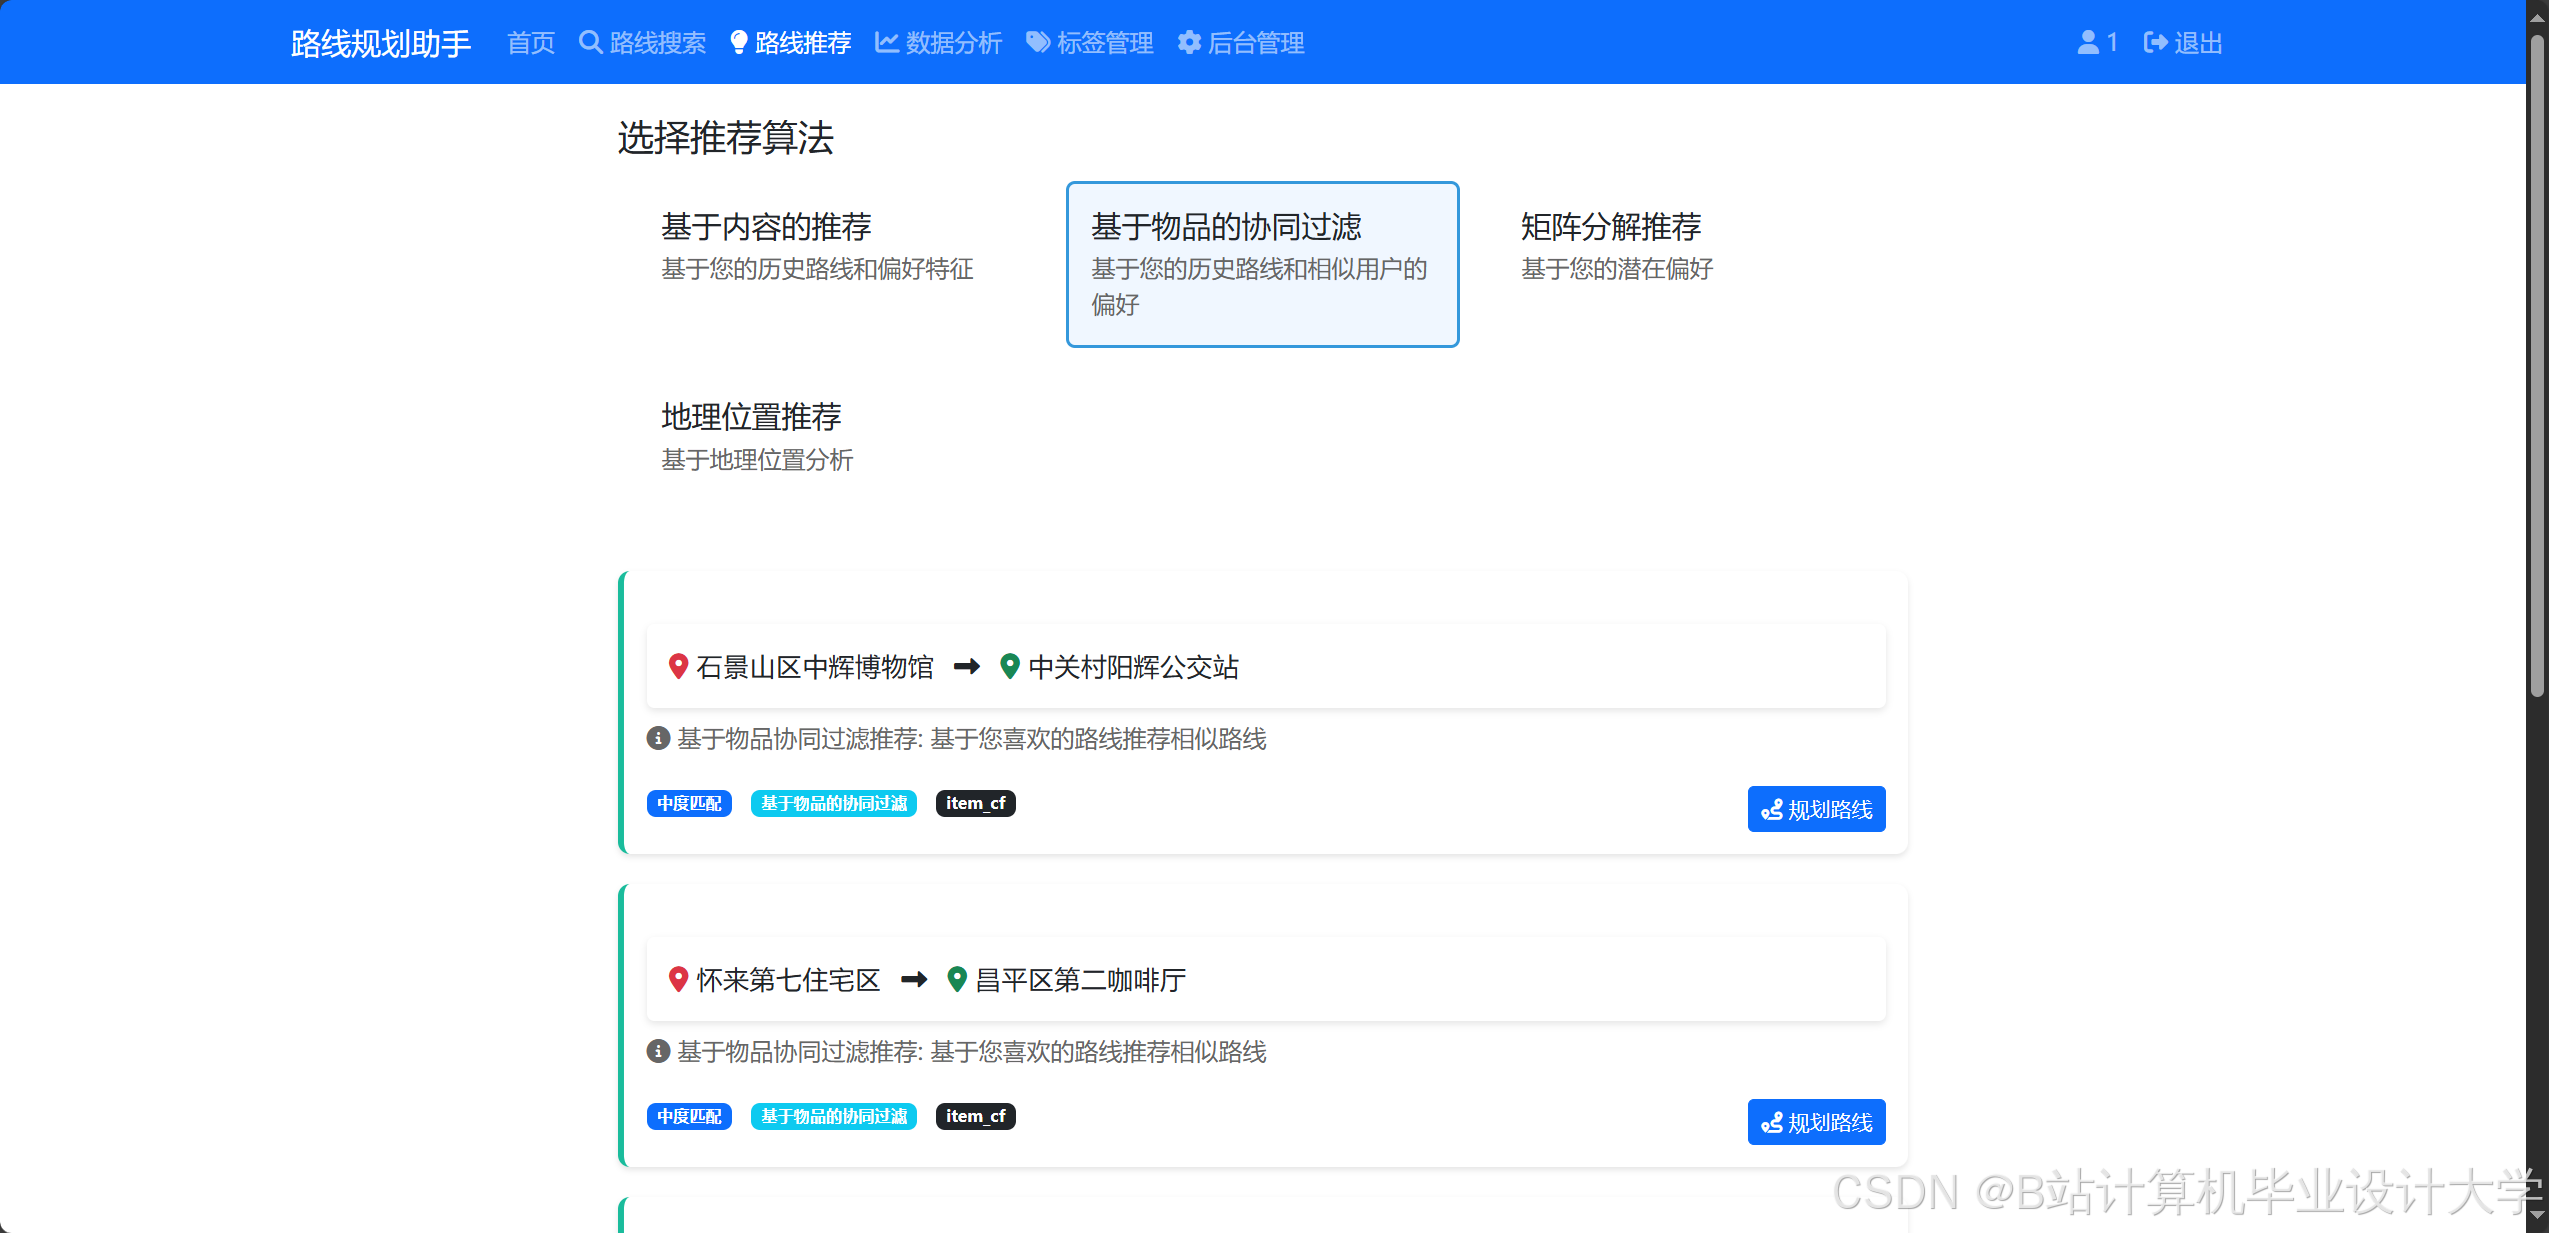The image size is (2549, 1233).
Task: Click the tag icon beside 标签管理
Action: [1038, 43]
